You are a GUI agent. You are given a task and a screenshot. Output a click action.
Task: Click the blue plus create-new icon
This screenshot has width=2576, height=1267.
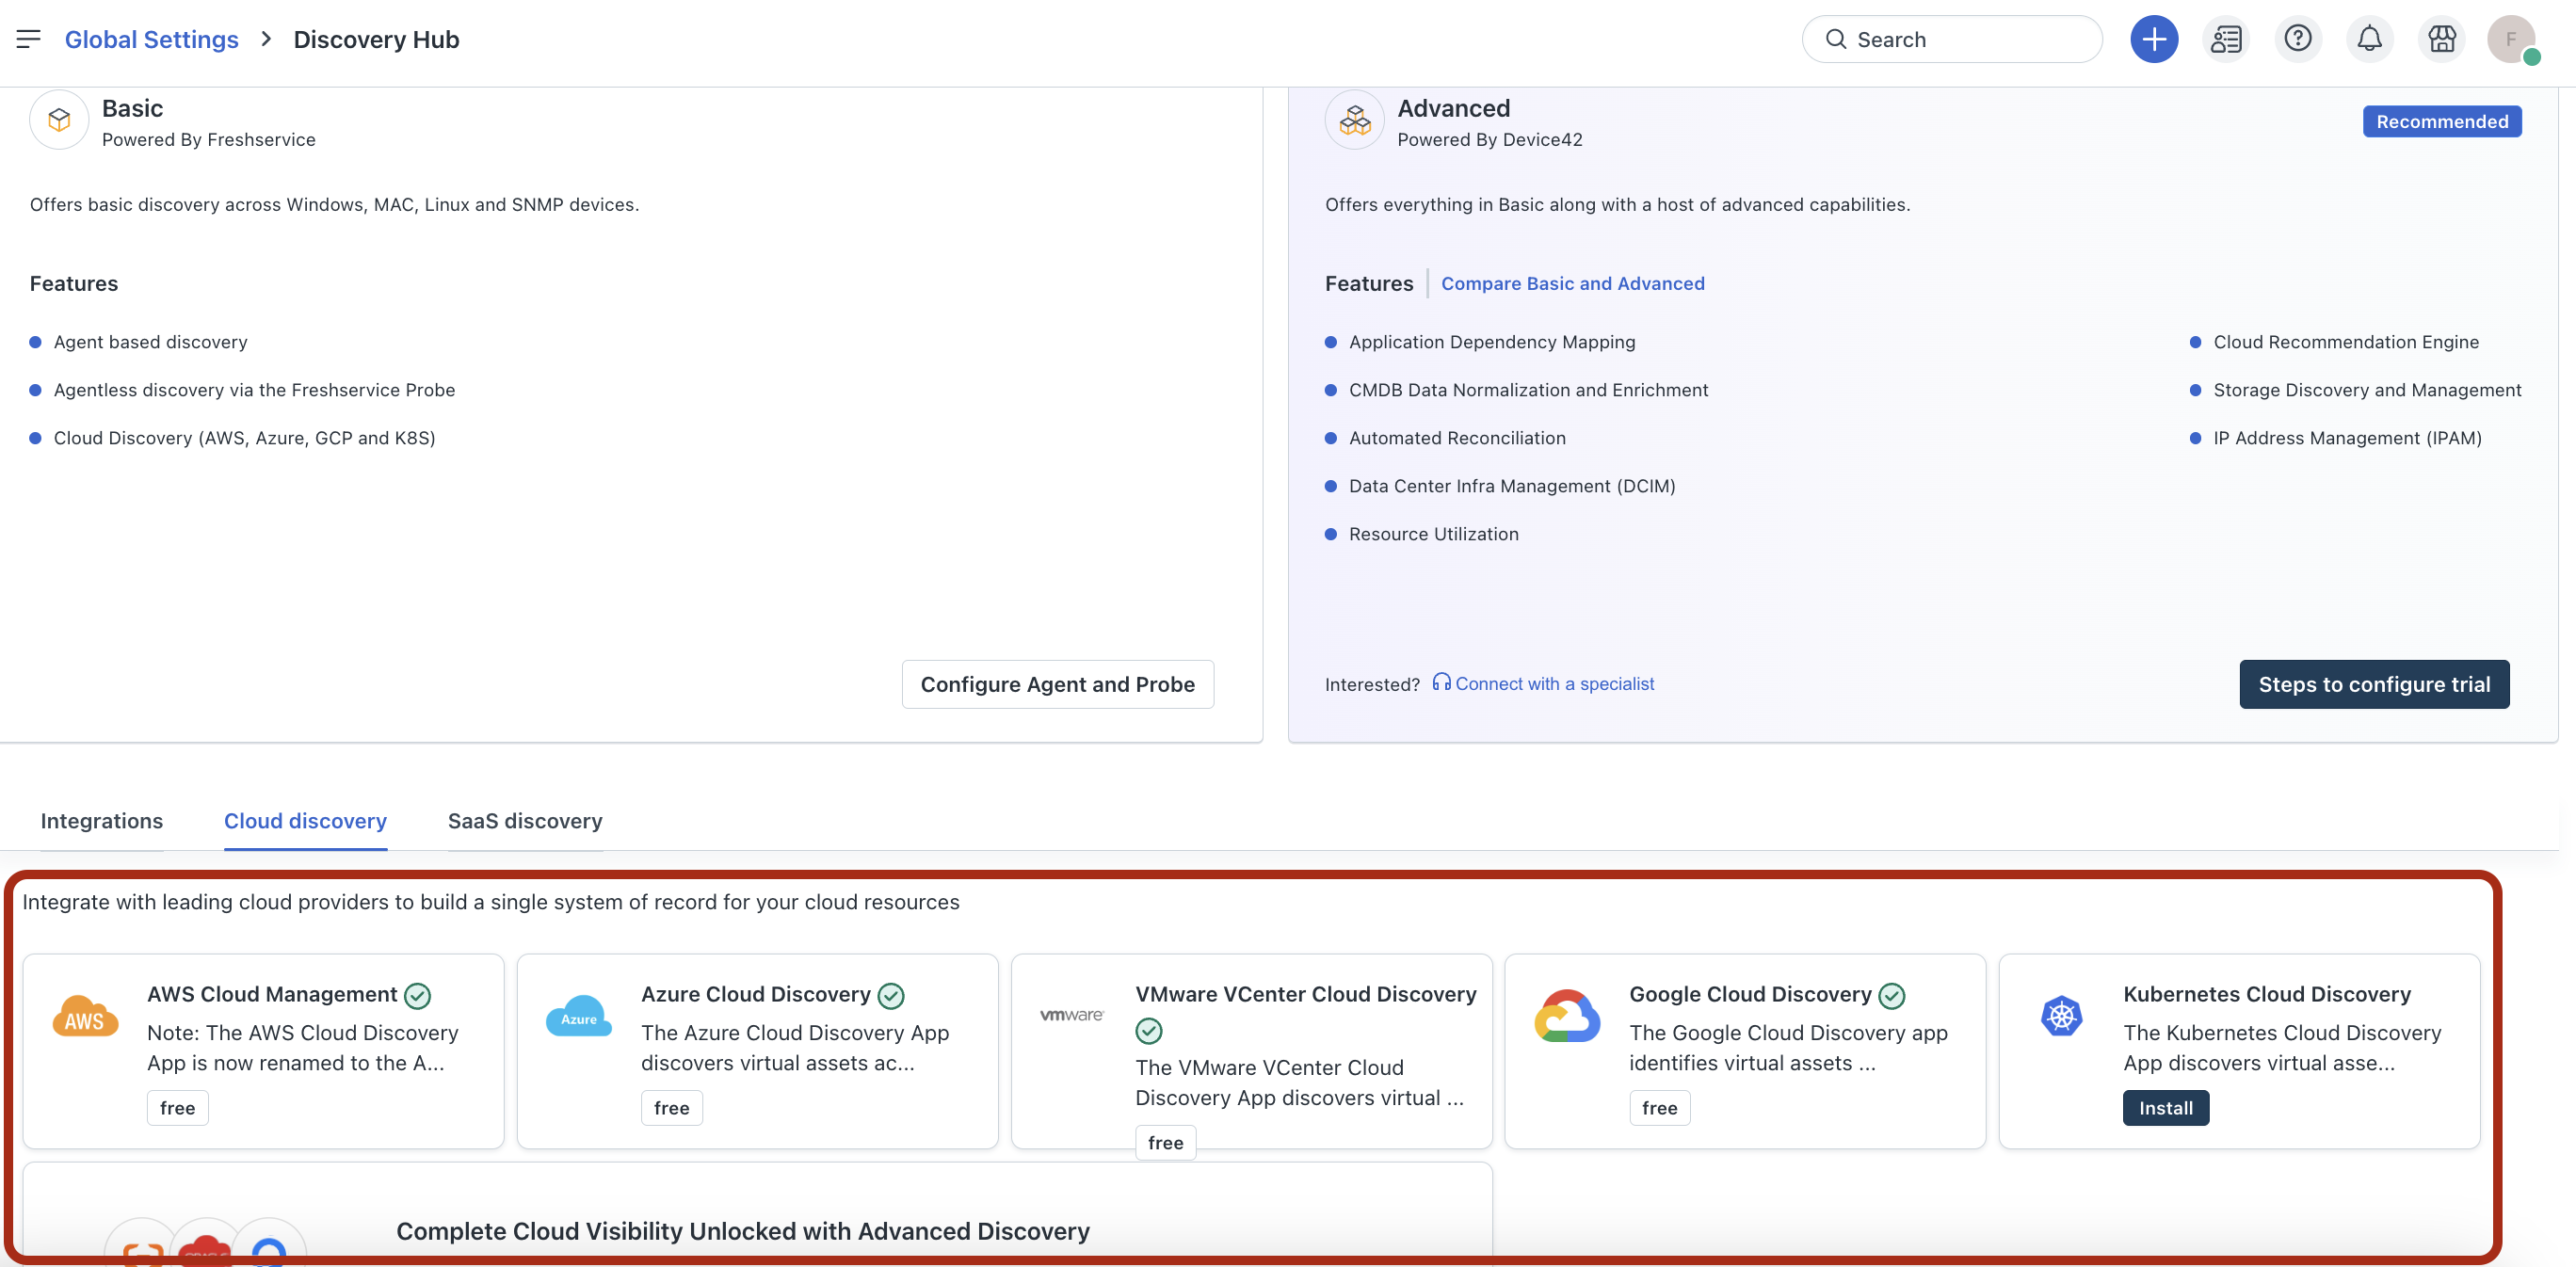pyautogui.click(x=2153, y=39)
